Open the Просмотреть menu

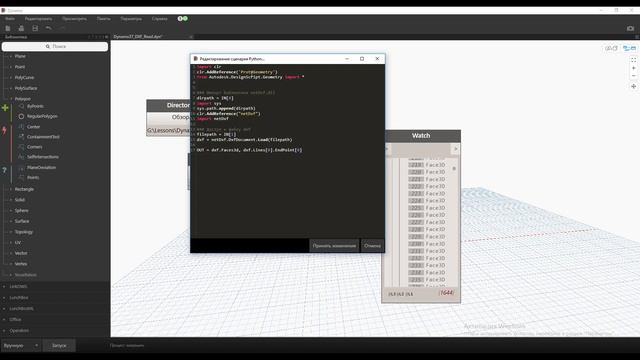tap(74, 19)
